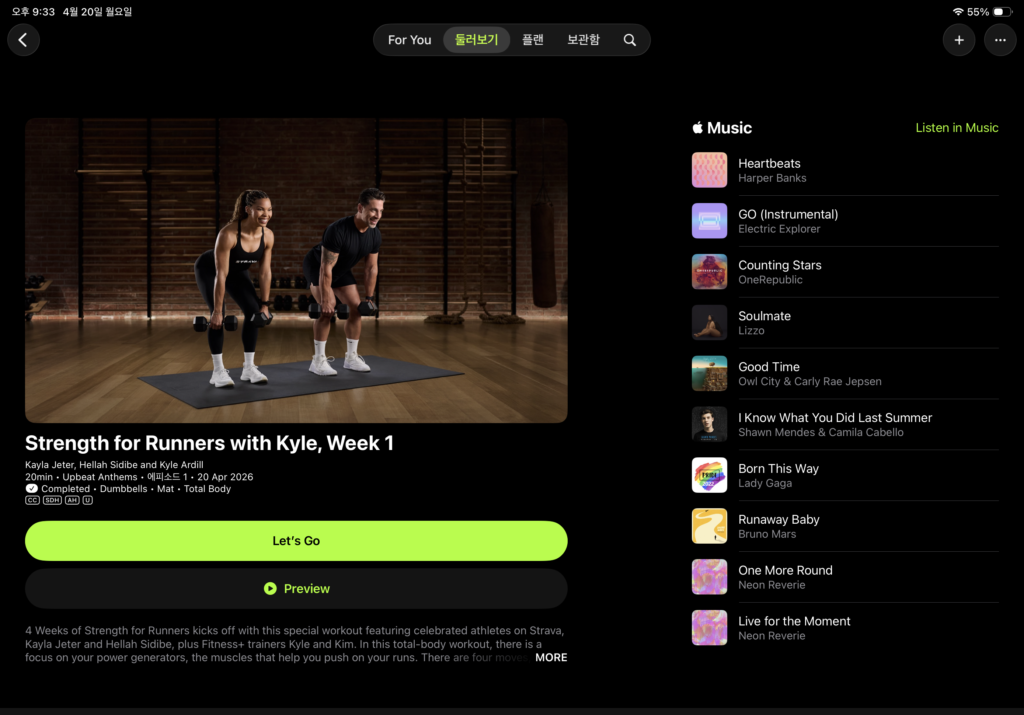
Task: Switch to the For You tab
Action: pyautogui.click(x=409, y=40)
